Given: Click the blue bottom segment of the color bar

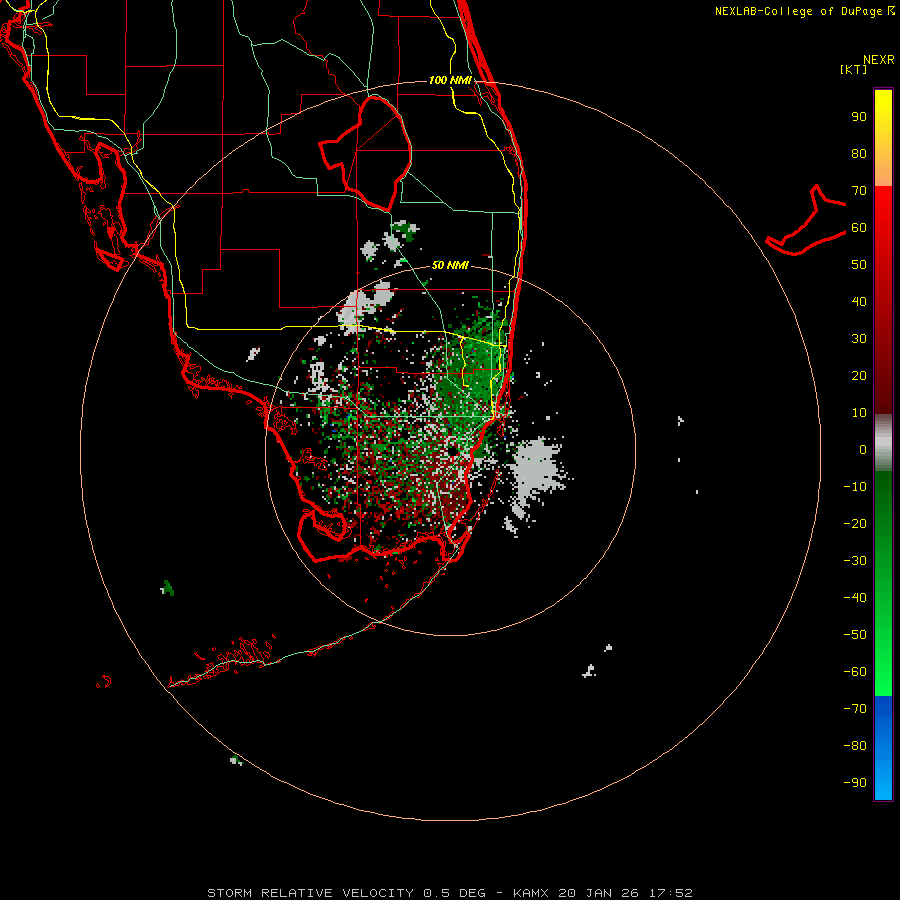Looking at the screenshot, I should click(883, 748).
